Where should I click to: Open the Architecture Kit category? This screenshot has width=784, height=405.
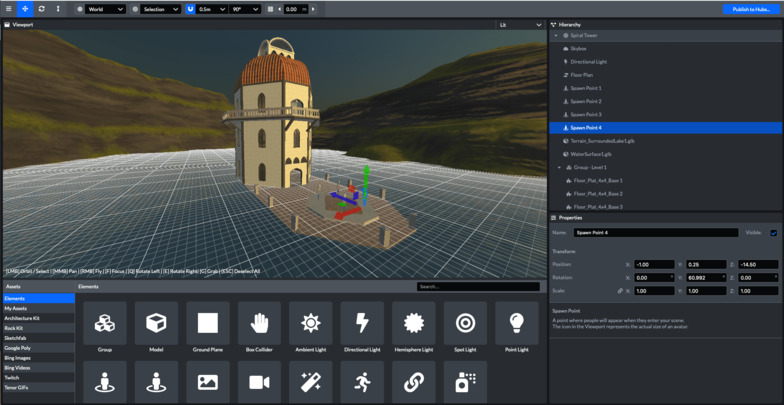click(x=38, y=318)
